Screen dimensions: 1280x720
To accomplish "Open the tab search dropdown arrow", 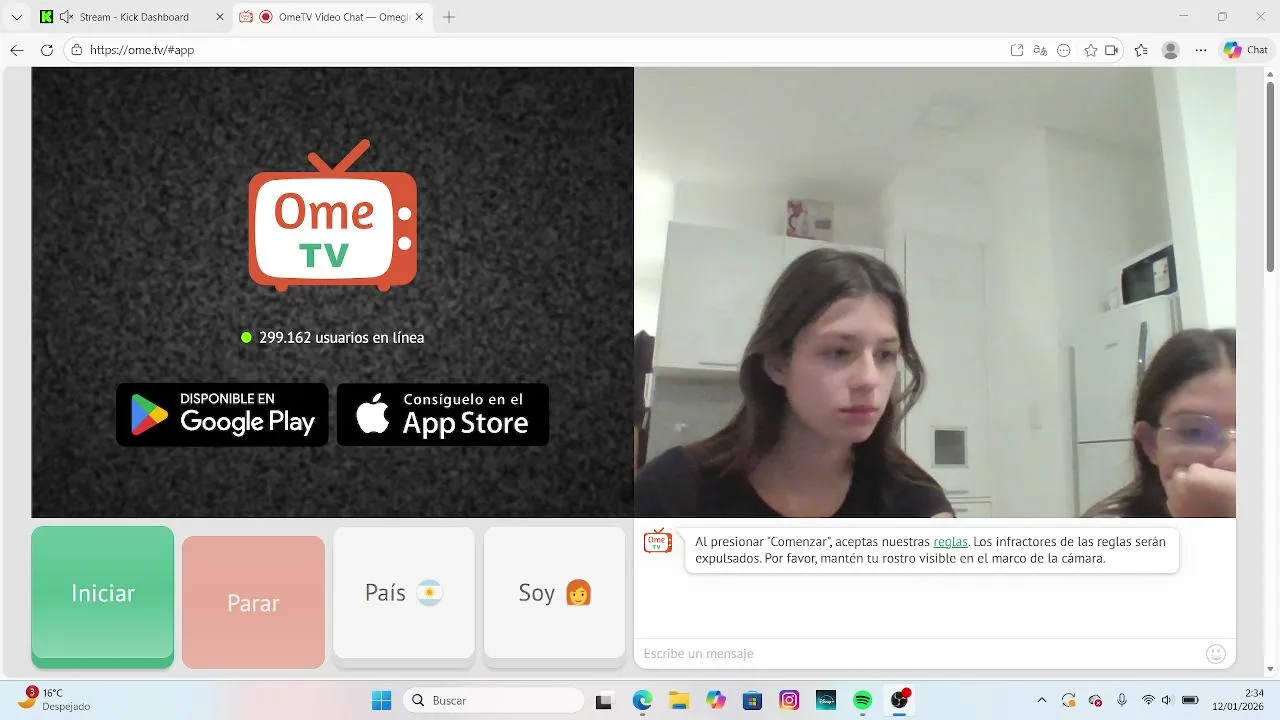I will point(16,17).
